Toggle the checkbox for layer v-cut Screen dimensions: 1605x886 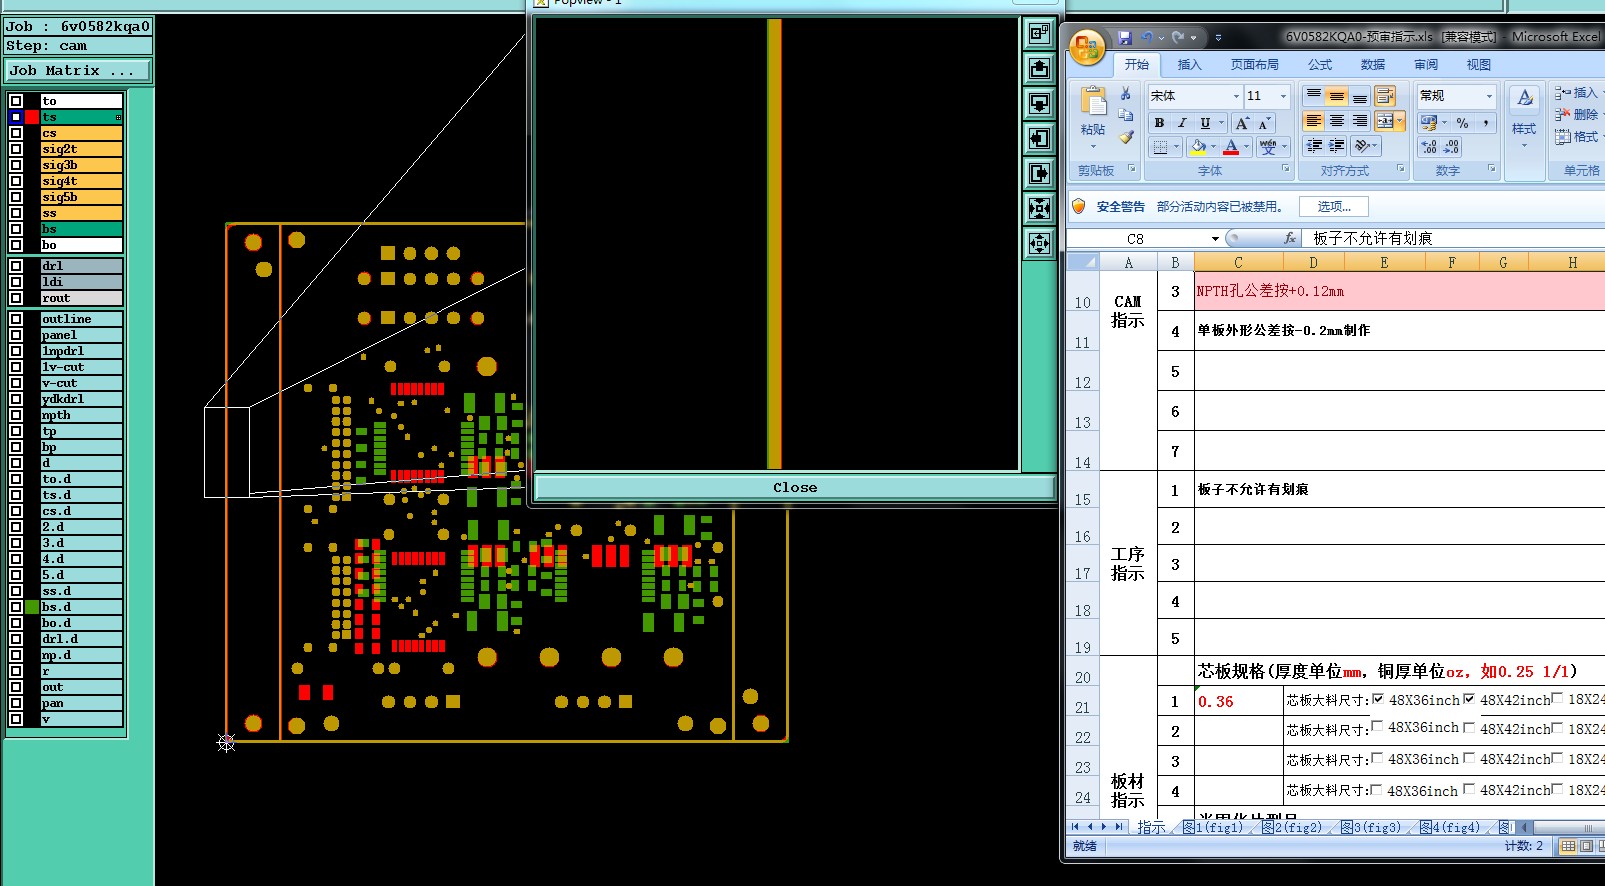16,383
